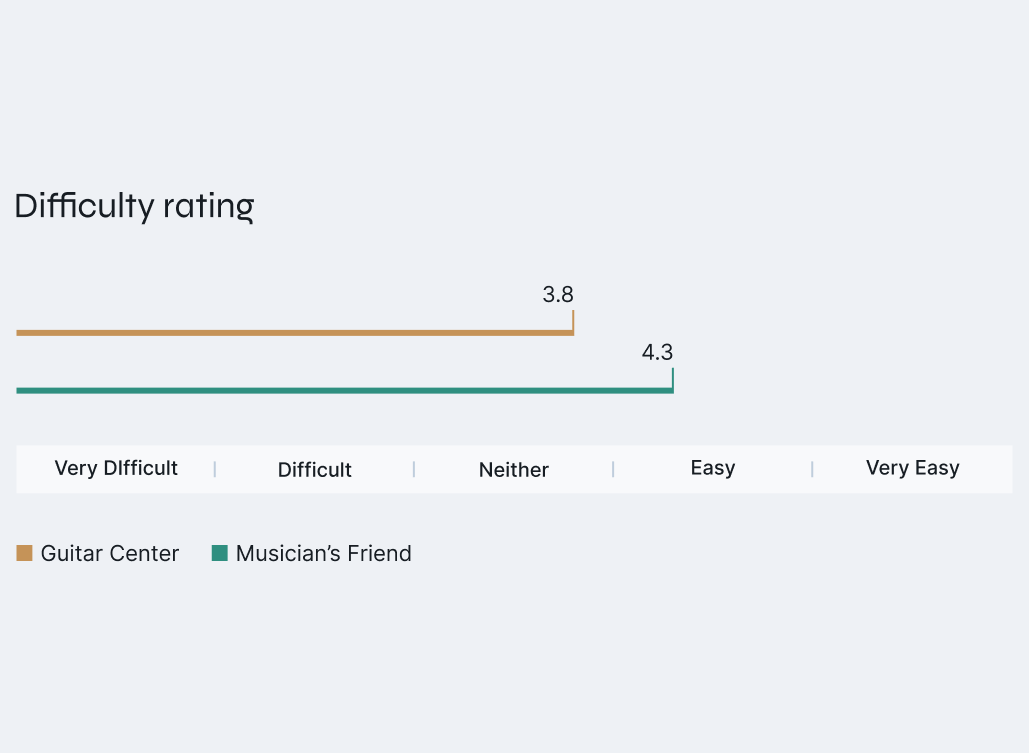Toggle the "Guitar Center" legend label
Screen dimensions: 1029x753
click(110, 554)
